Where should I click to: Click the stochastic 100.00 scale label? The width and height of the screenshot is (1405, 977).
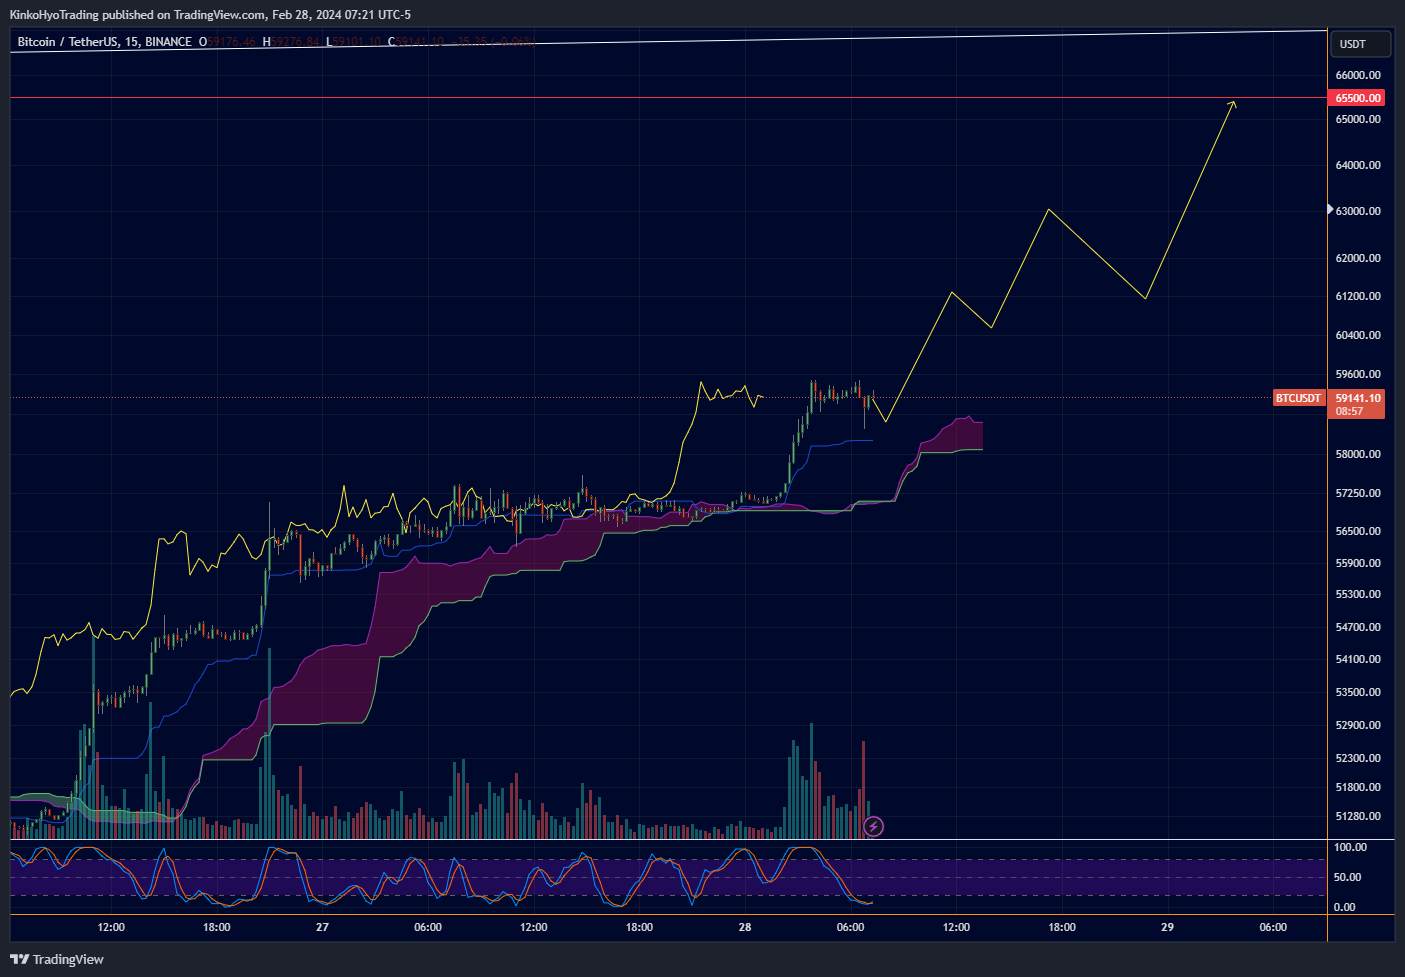[1350, 847]
